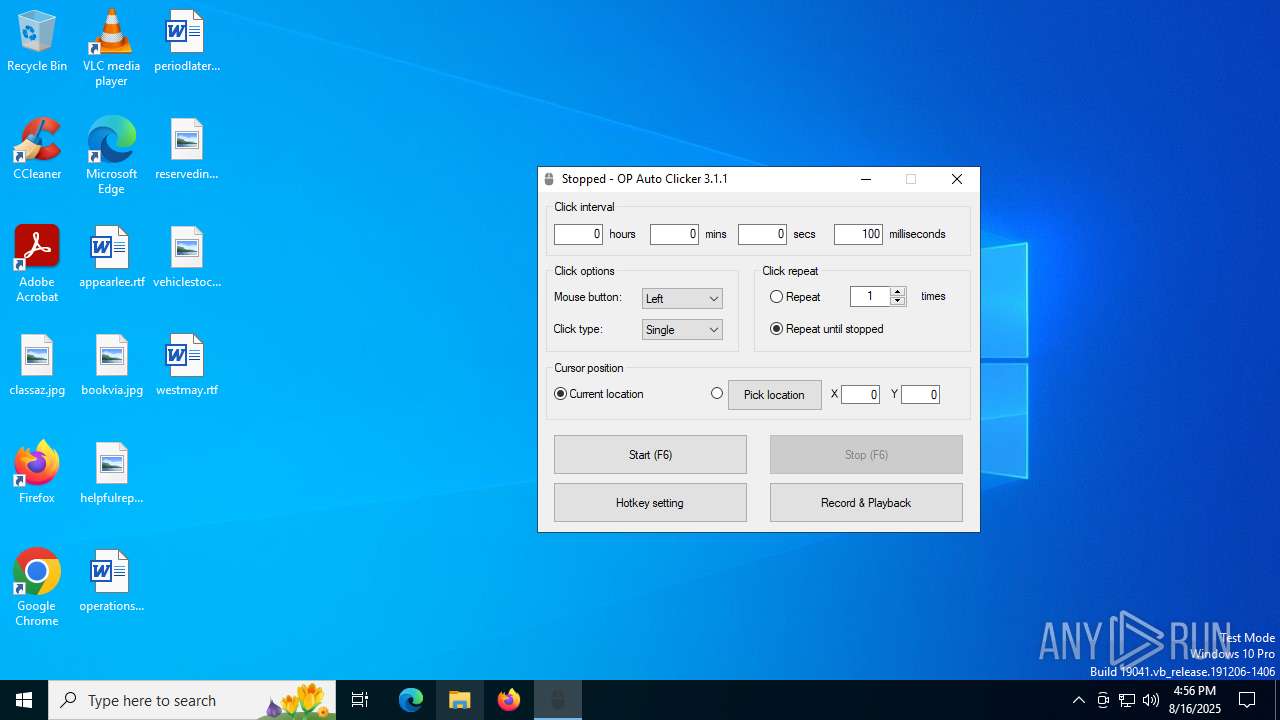1280x720 pixels.
Task: Decrease repeat times with the down arrow
Action: 898,301
